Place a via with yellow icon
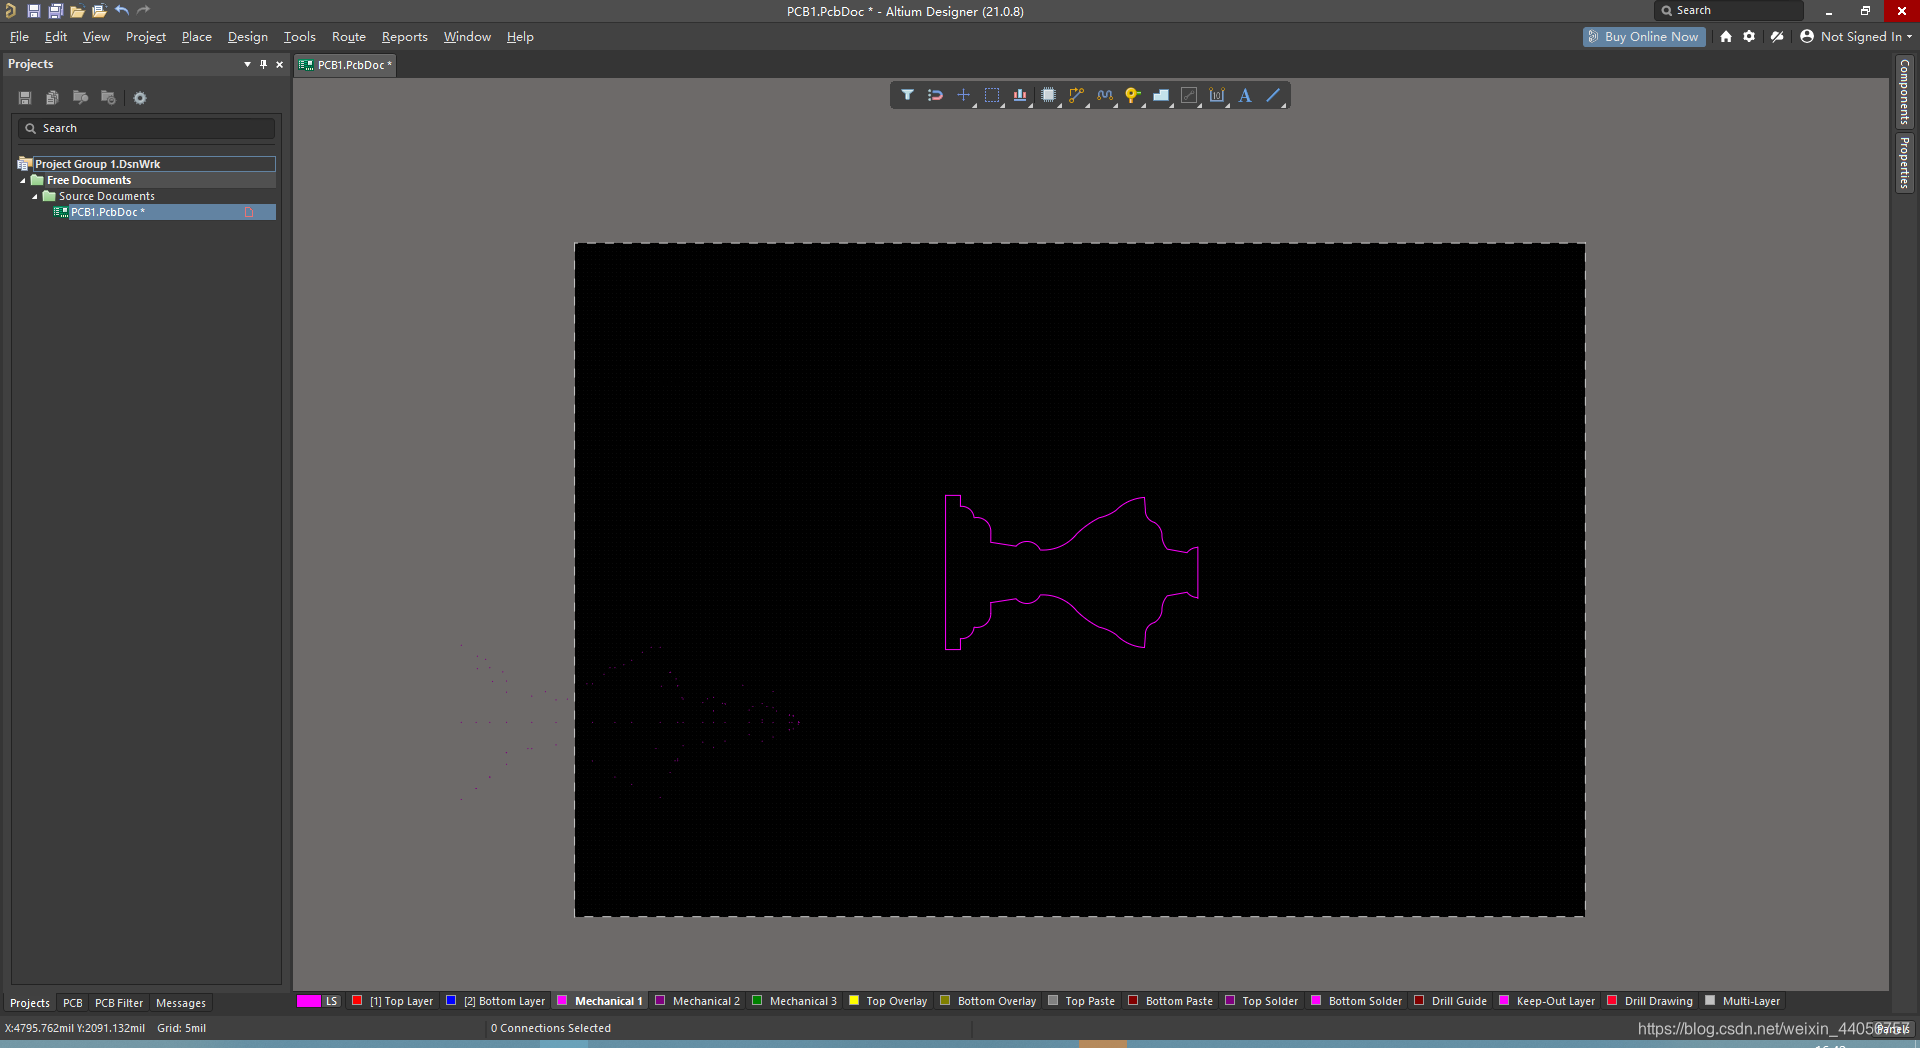1920x1048 pixels. [1132, 95]
